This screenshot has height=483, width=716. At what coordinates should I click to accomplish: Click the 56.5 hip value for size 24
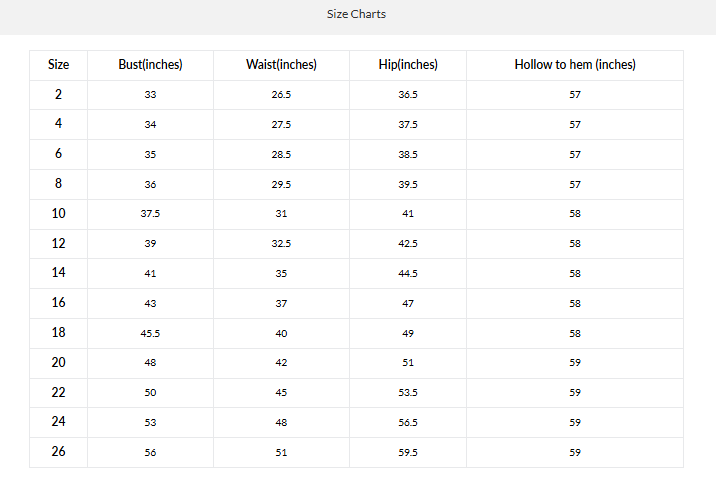point(408,422)
